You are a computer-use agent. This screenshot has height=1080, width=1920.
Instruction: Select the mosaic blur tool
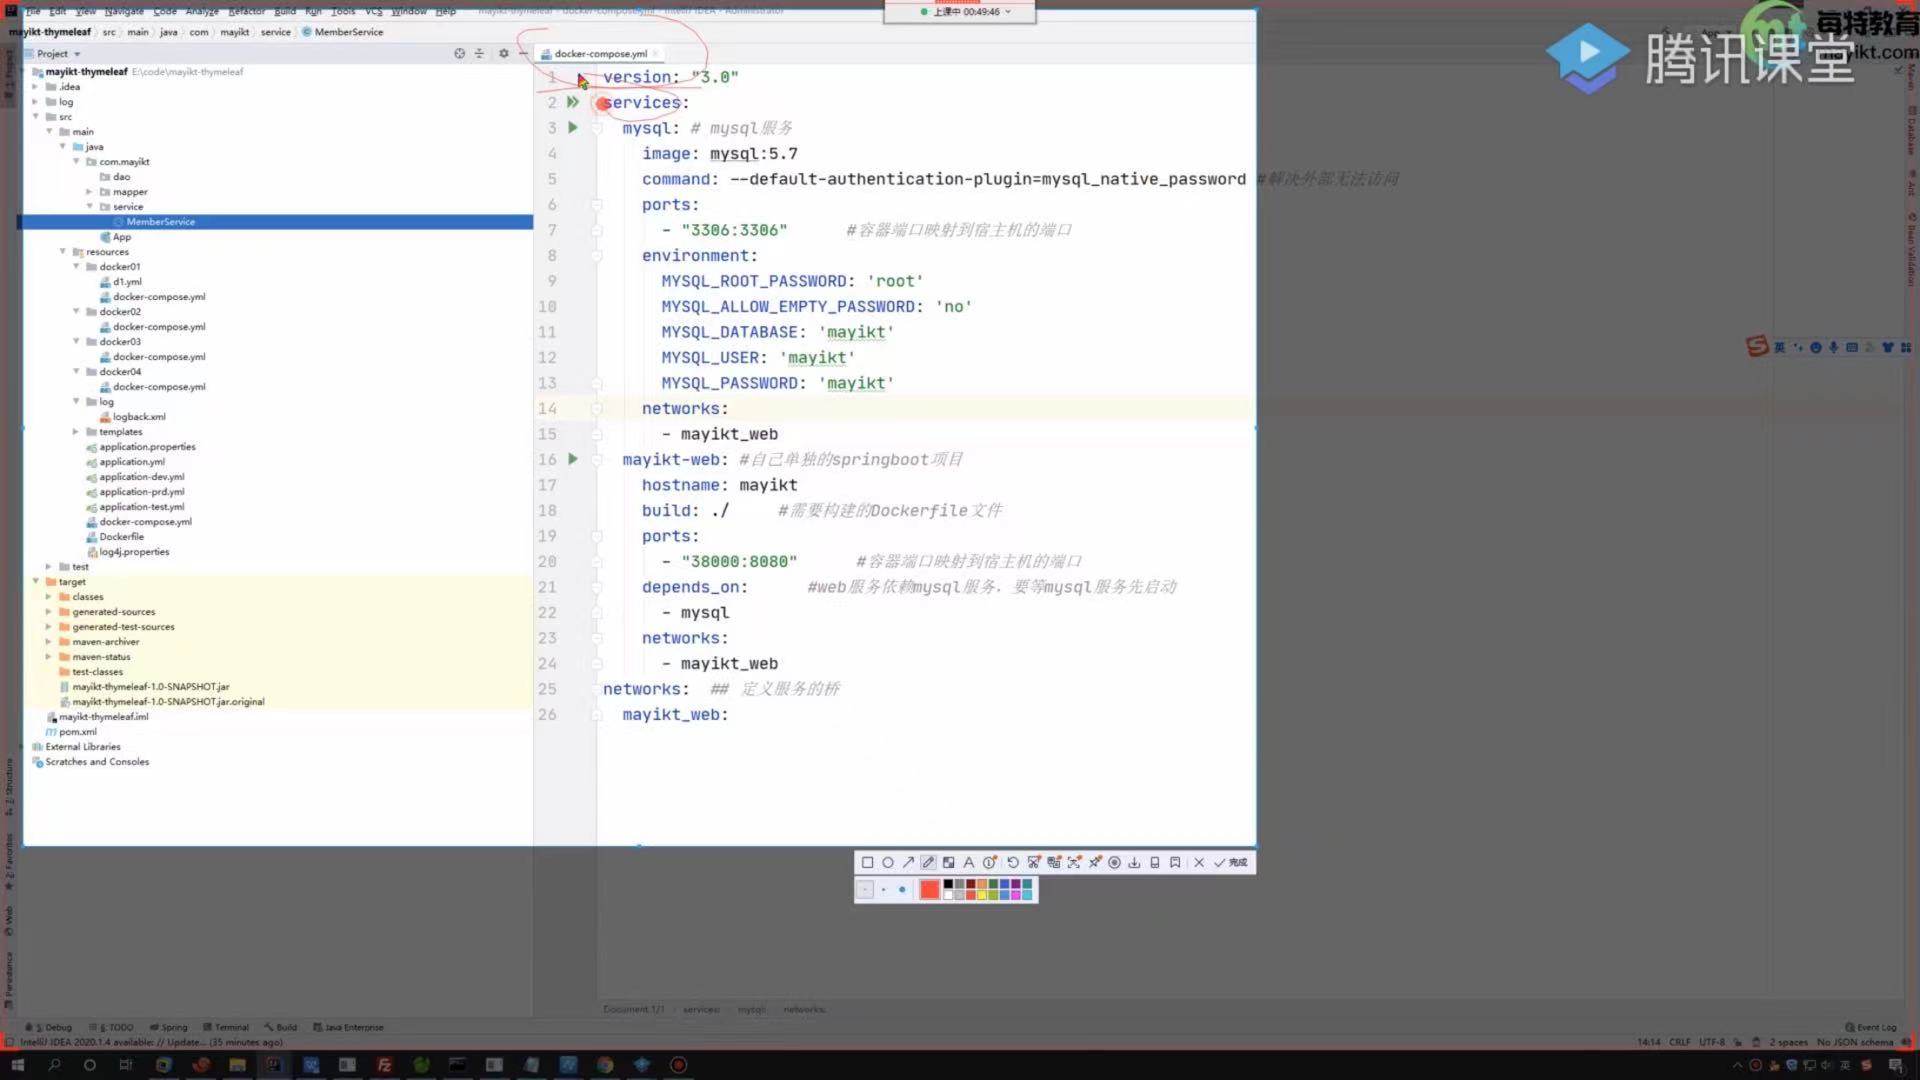[x=948, y=862]
